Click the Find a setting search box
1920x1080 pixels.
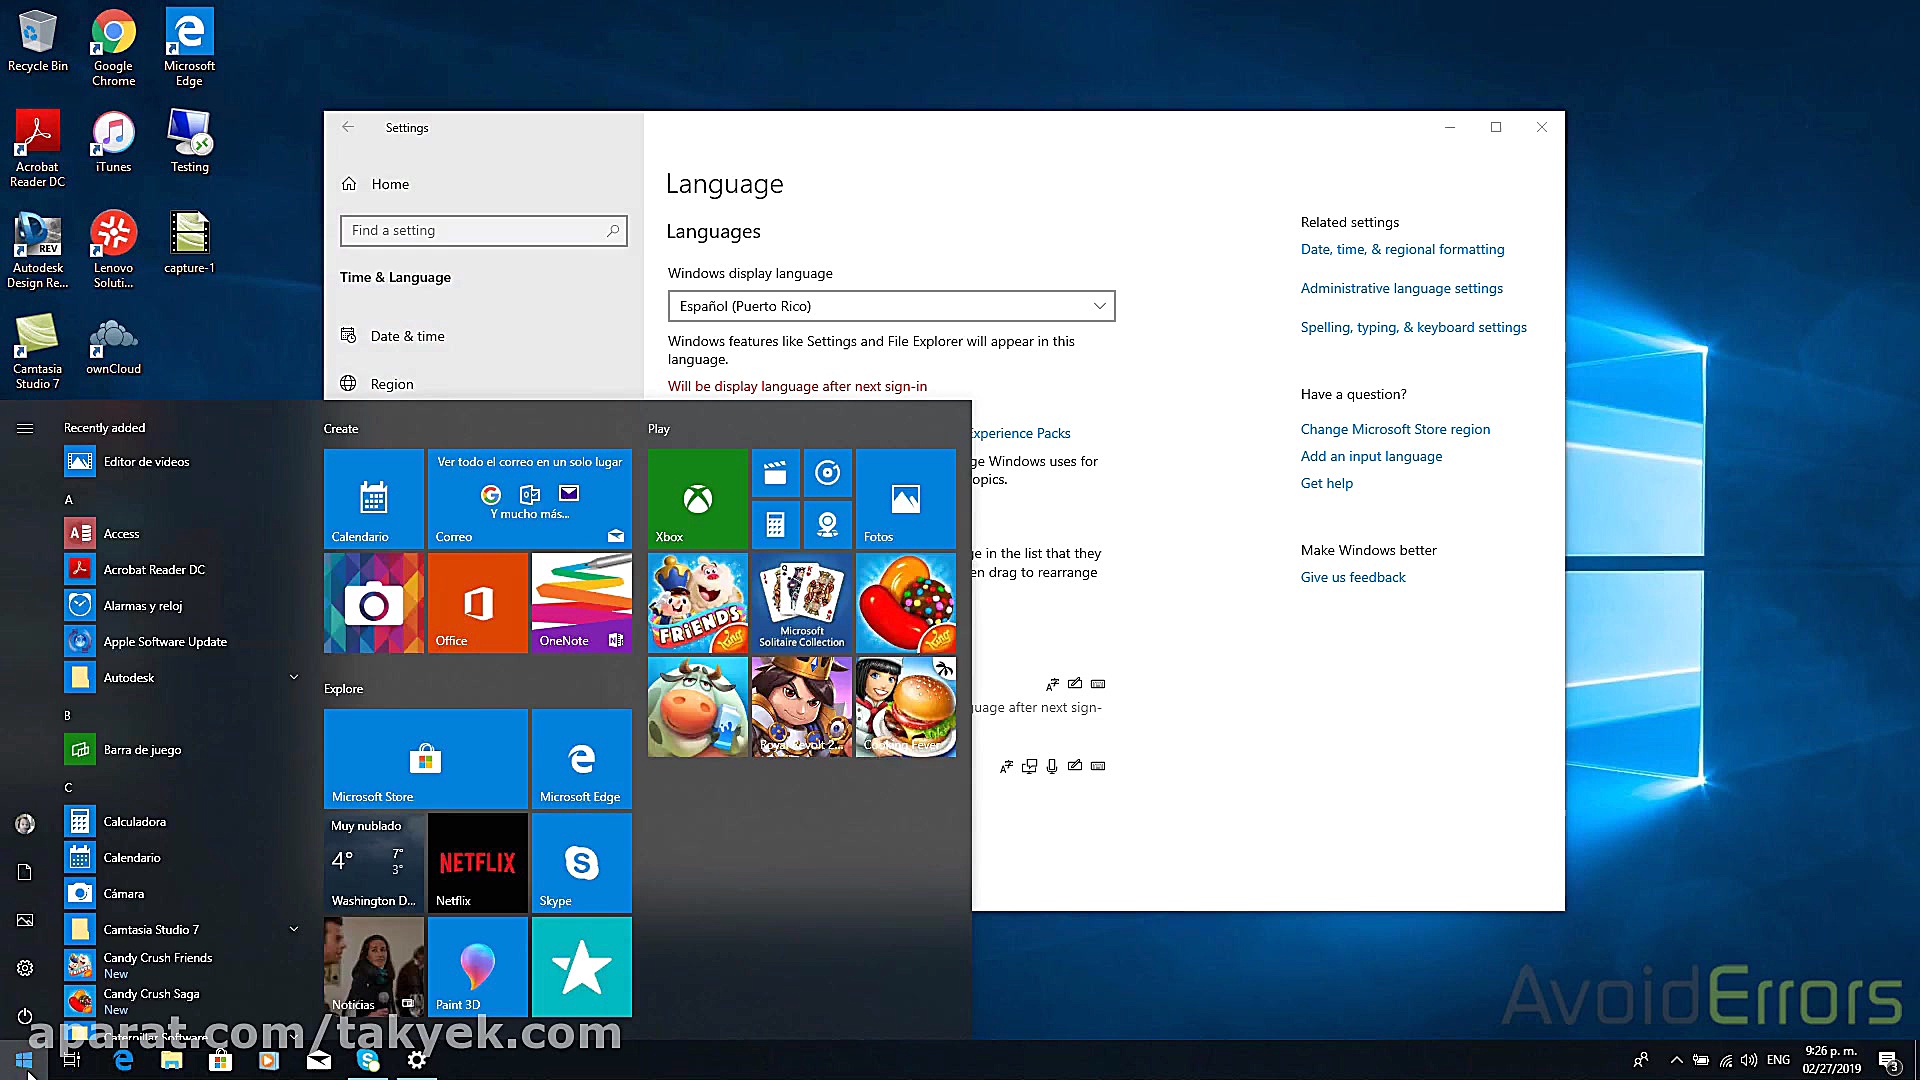click(x=483, y=230)
